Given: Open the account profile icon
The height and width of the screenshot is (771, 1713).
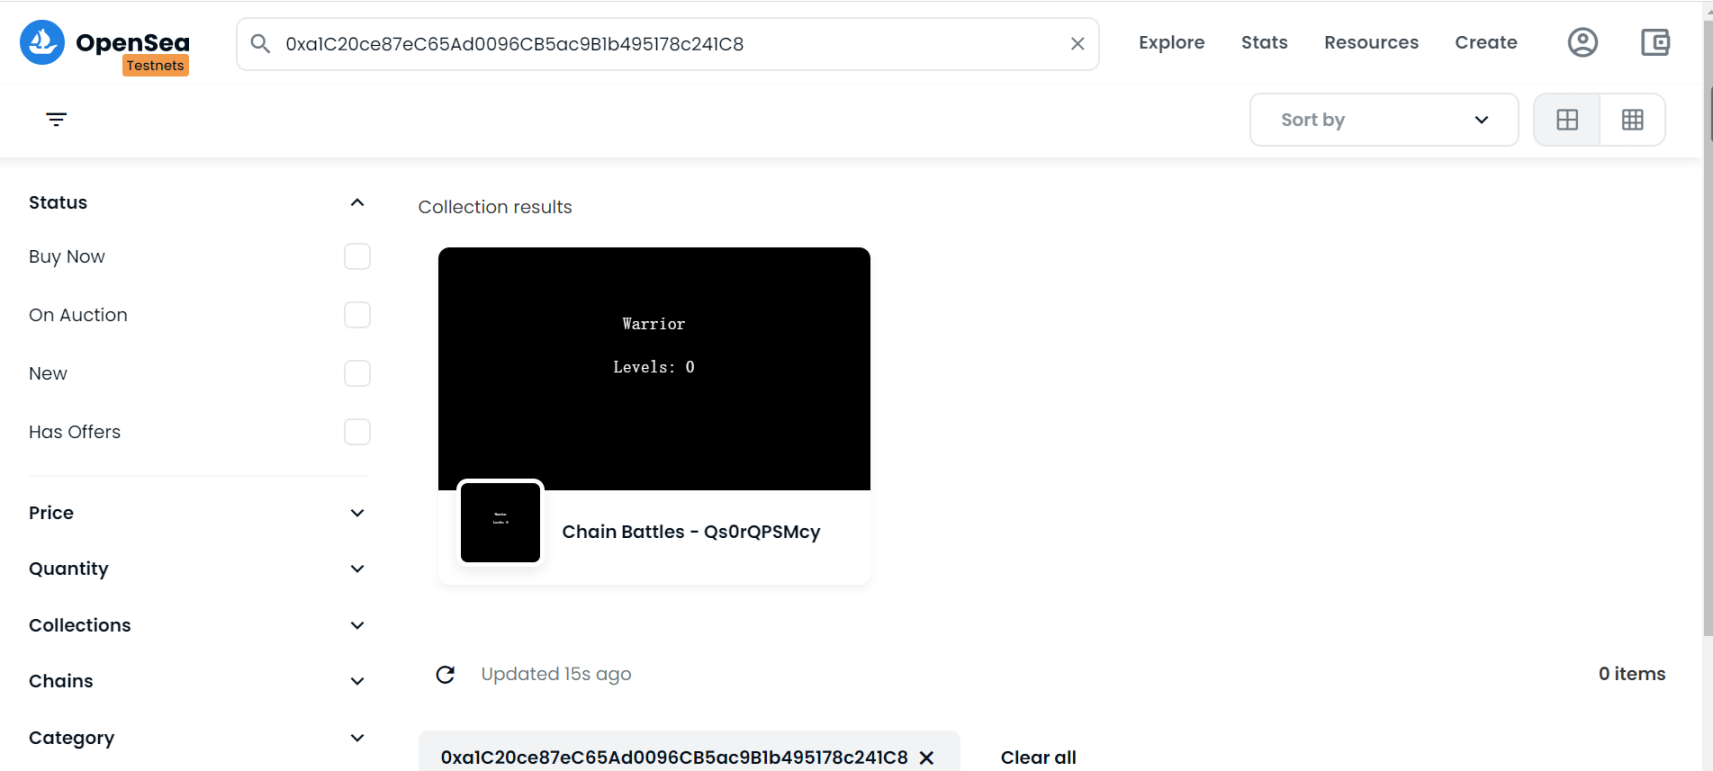Looking at the screenshot, I should coord(1582,43).
